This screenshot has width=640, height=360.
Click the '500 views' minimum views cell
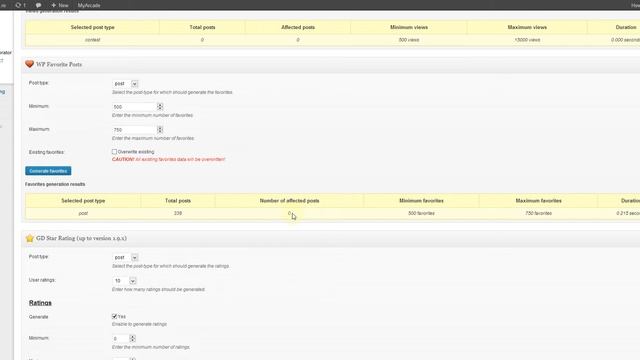coord(409,40)
